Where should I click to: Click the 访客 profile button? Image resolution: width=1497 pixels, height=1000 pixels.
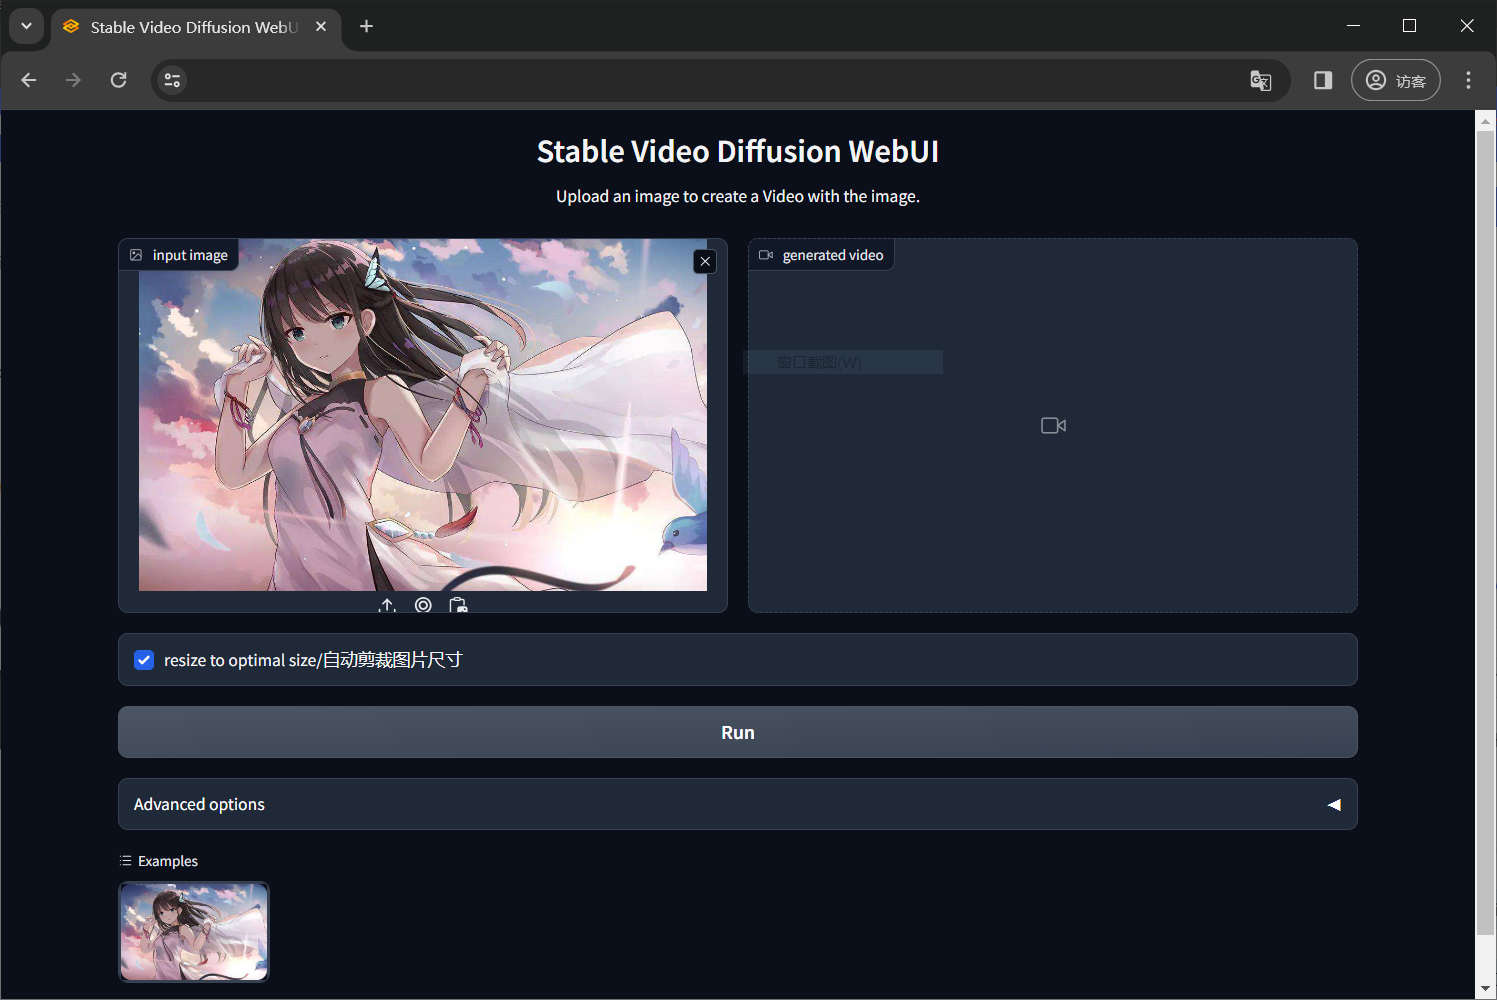click(x=1396, y=80)
